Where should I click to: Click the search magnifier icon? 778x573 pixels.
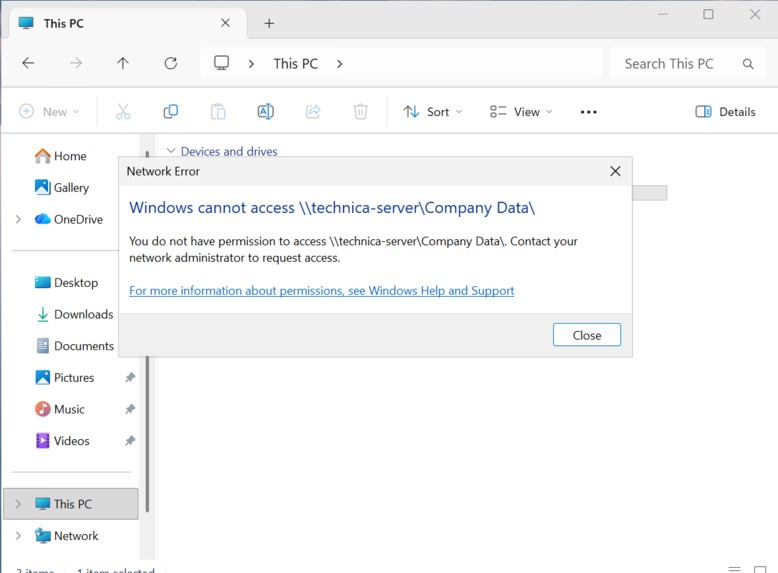(748, 64)
